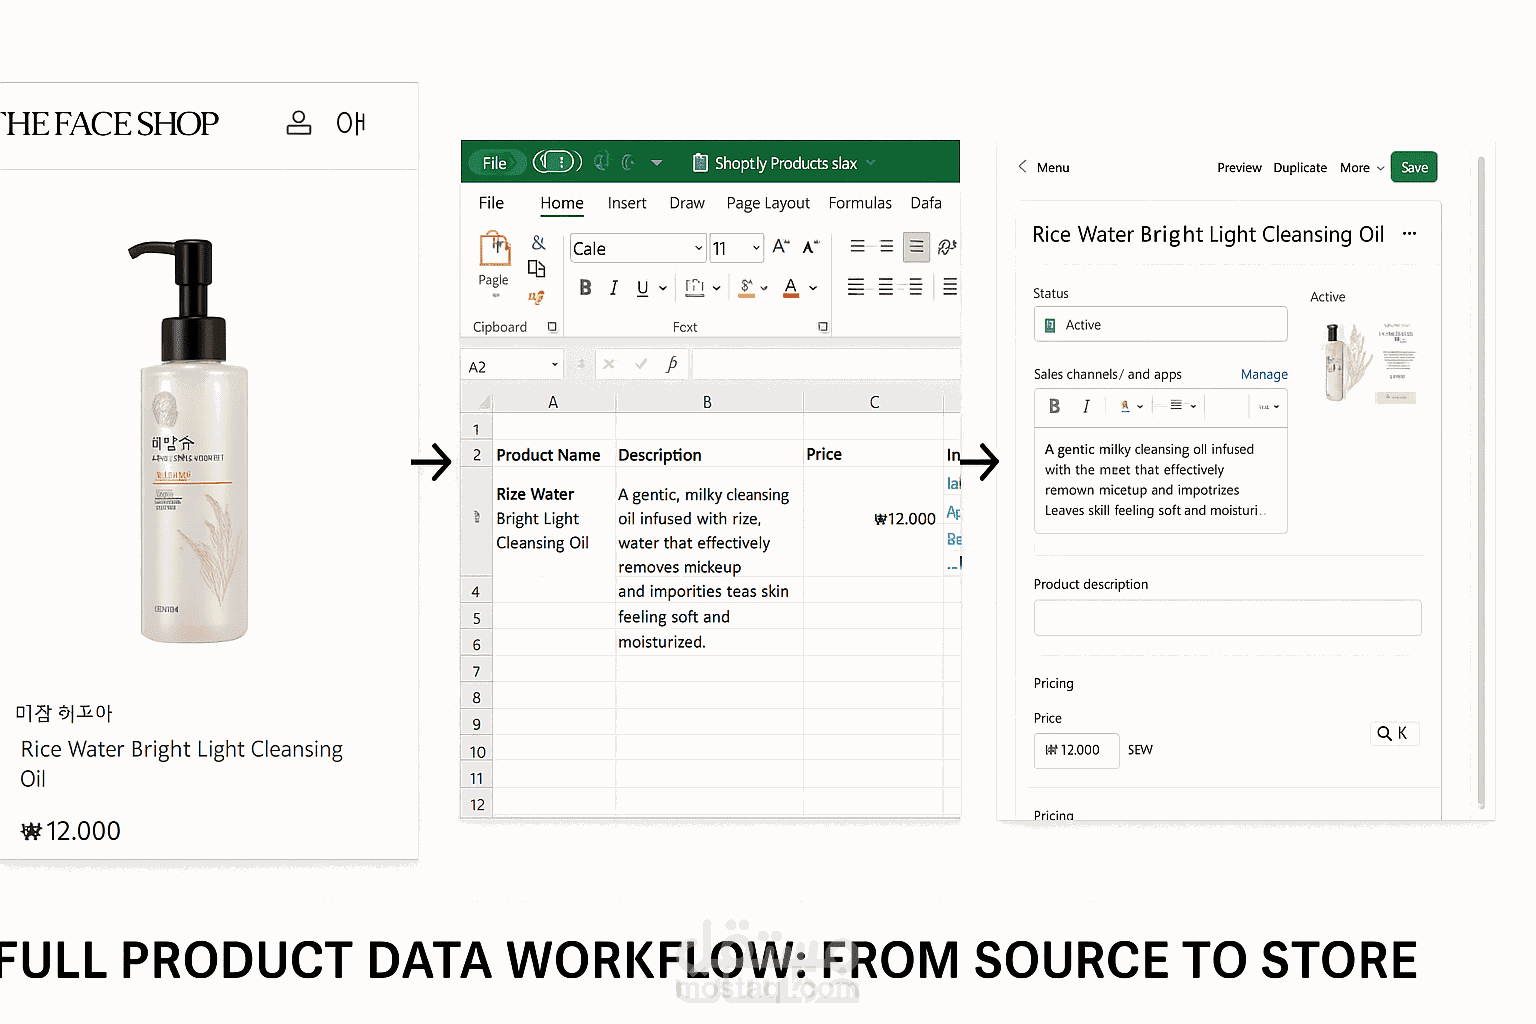The width and height of the screenshot is (1536, 1024).
Task: Switch to the Page Layout ribbon tab
Action: coord(768,203)
